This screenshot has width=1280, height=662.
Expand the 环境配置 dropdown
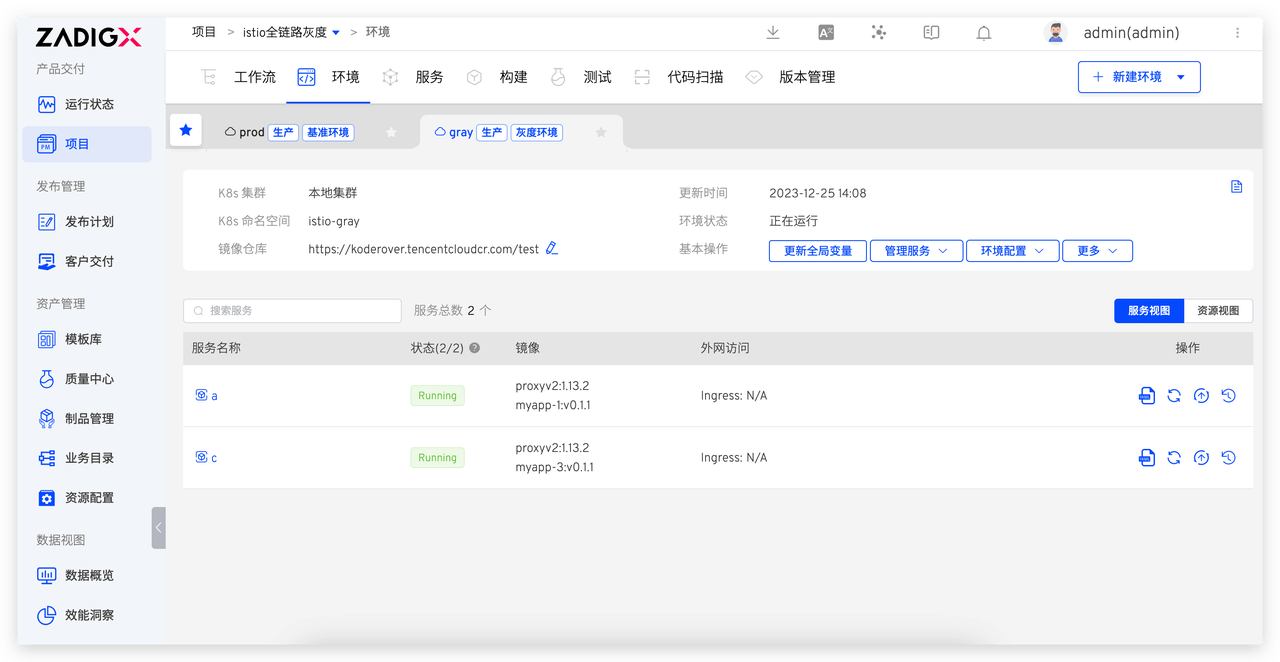(x=1012, y=251)
